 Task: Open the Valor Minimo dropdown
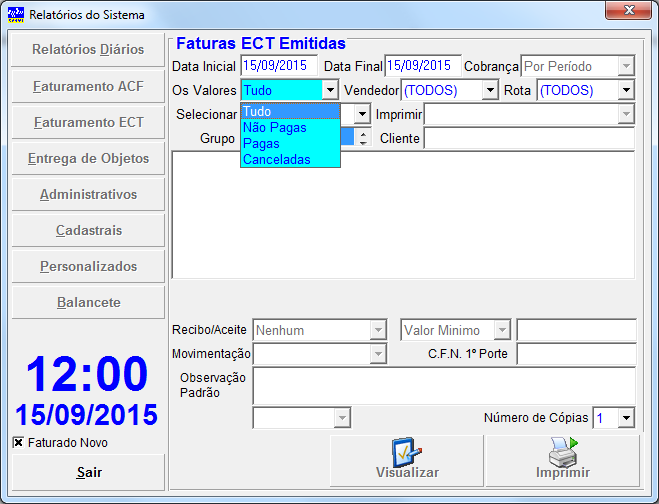tap(502, 330)
